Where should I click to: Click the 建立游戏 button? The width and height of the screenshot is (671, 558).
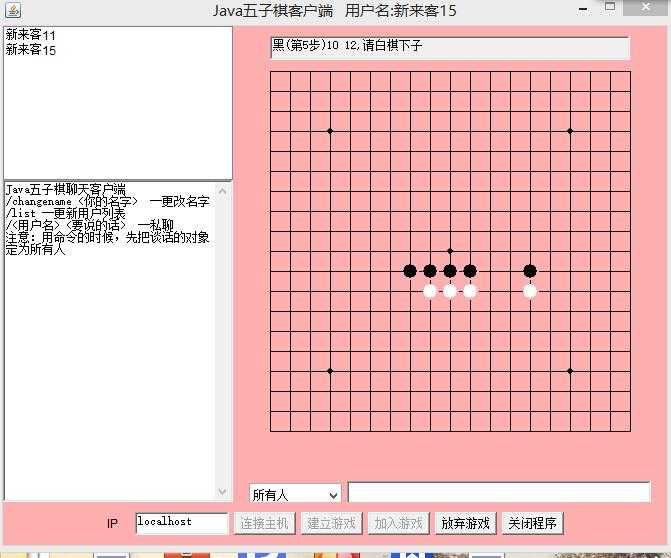tap(332, 523)
